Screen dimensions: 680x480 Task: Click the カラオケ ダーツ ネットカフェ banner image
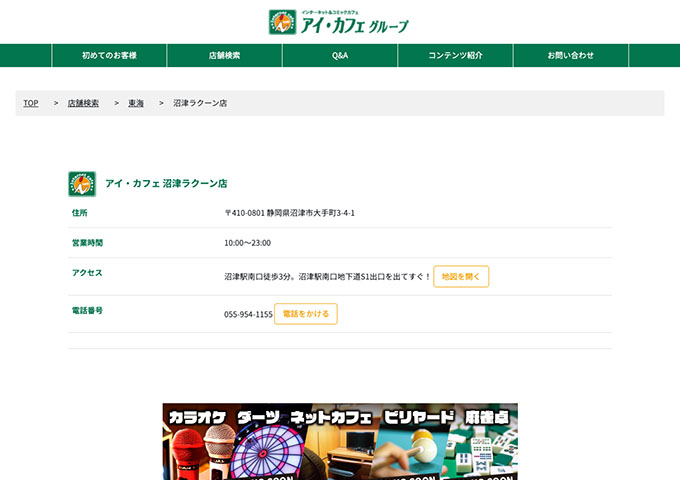[340, 441]
